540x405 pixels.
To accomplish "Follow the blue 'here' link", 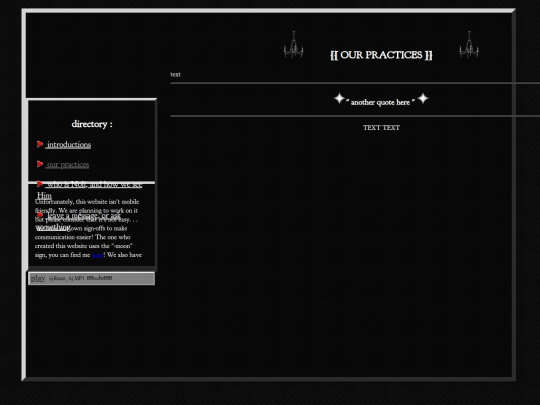I will (97, 255).
